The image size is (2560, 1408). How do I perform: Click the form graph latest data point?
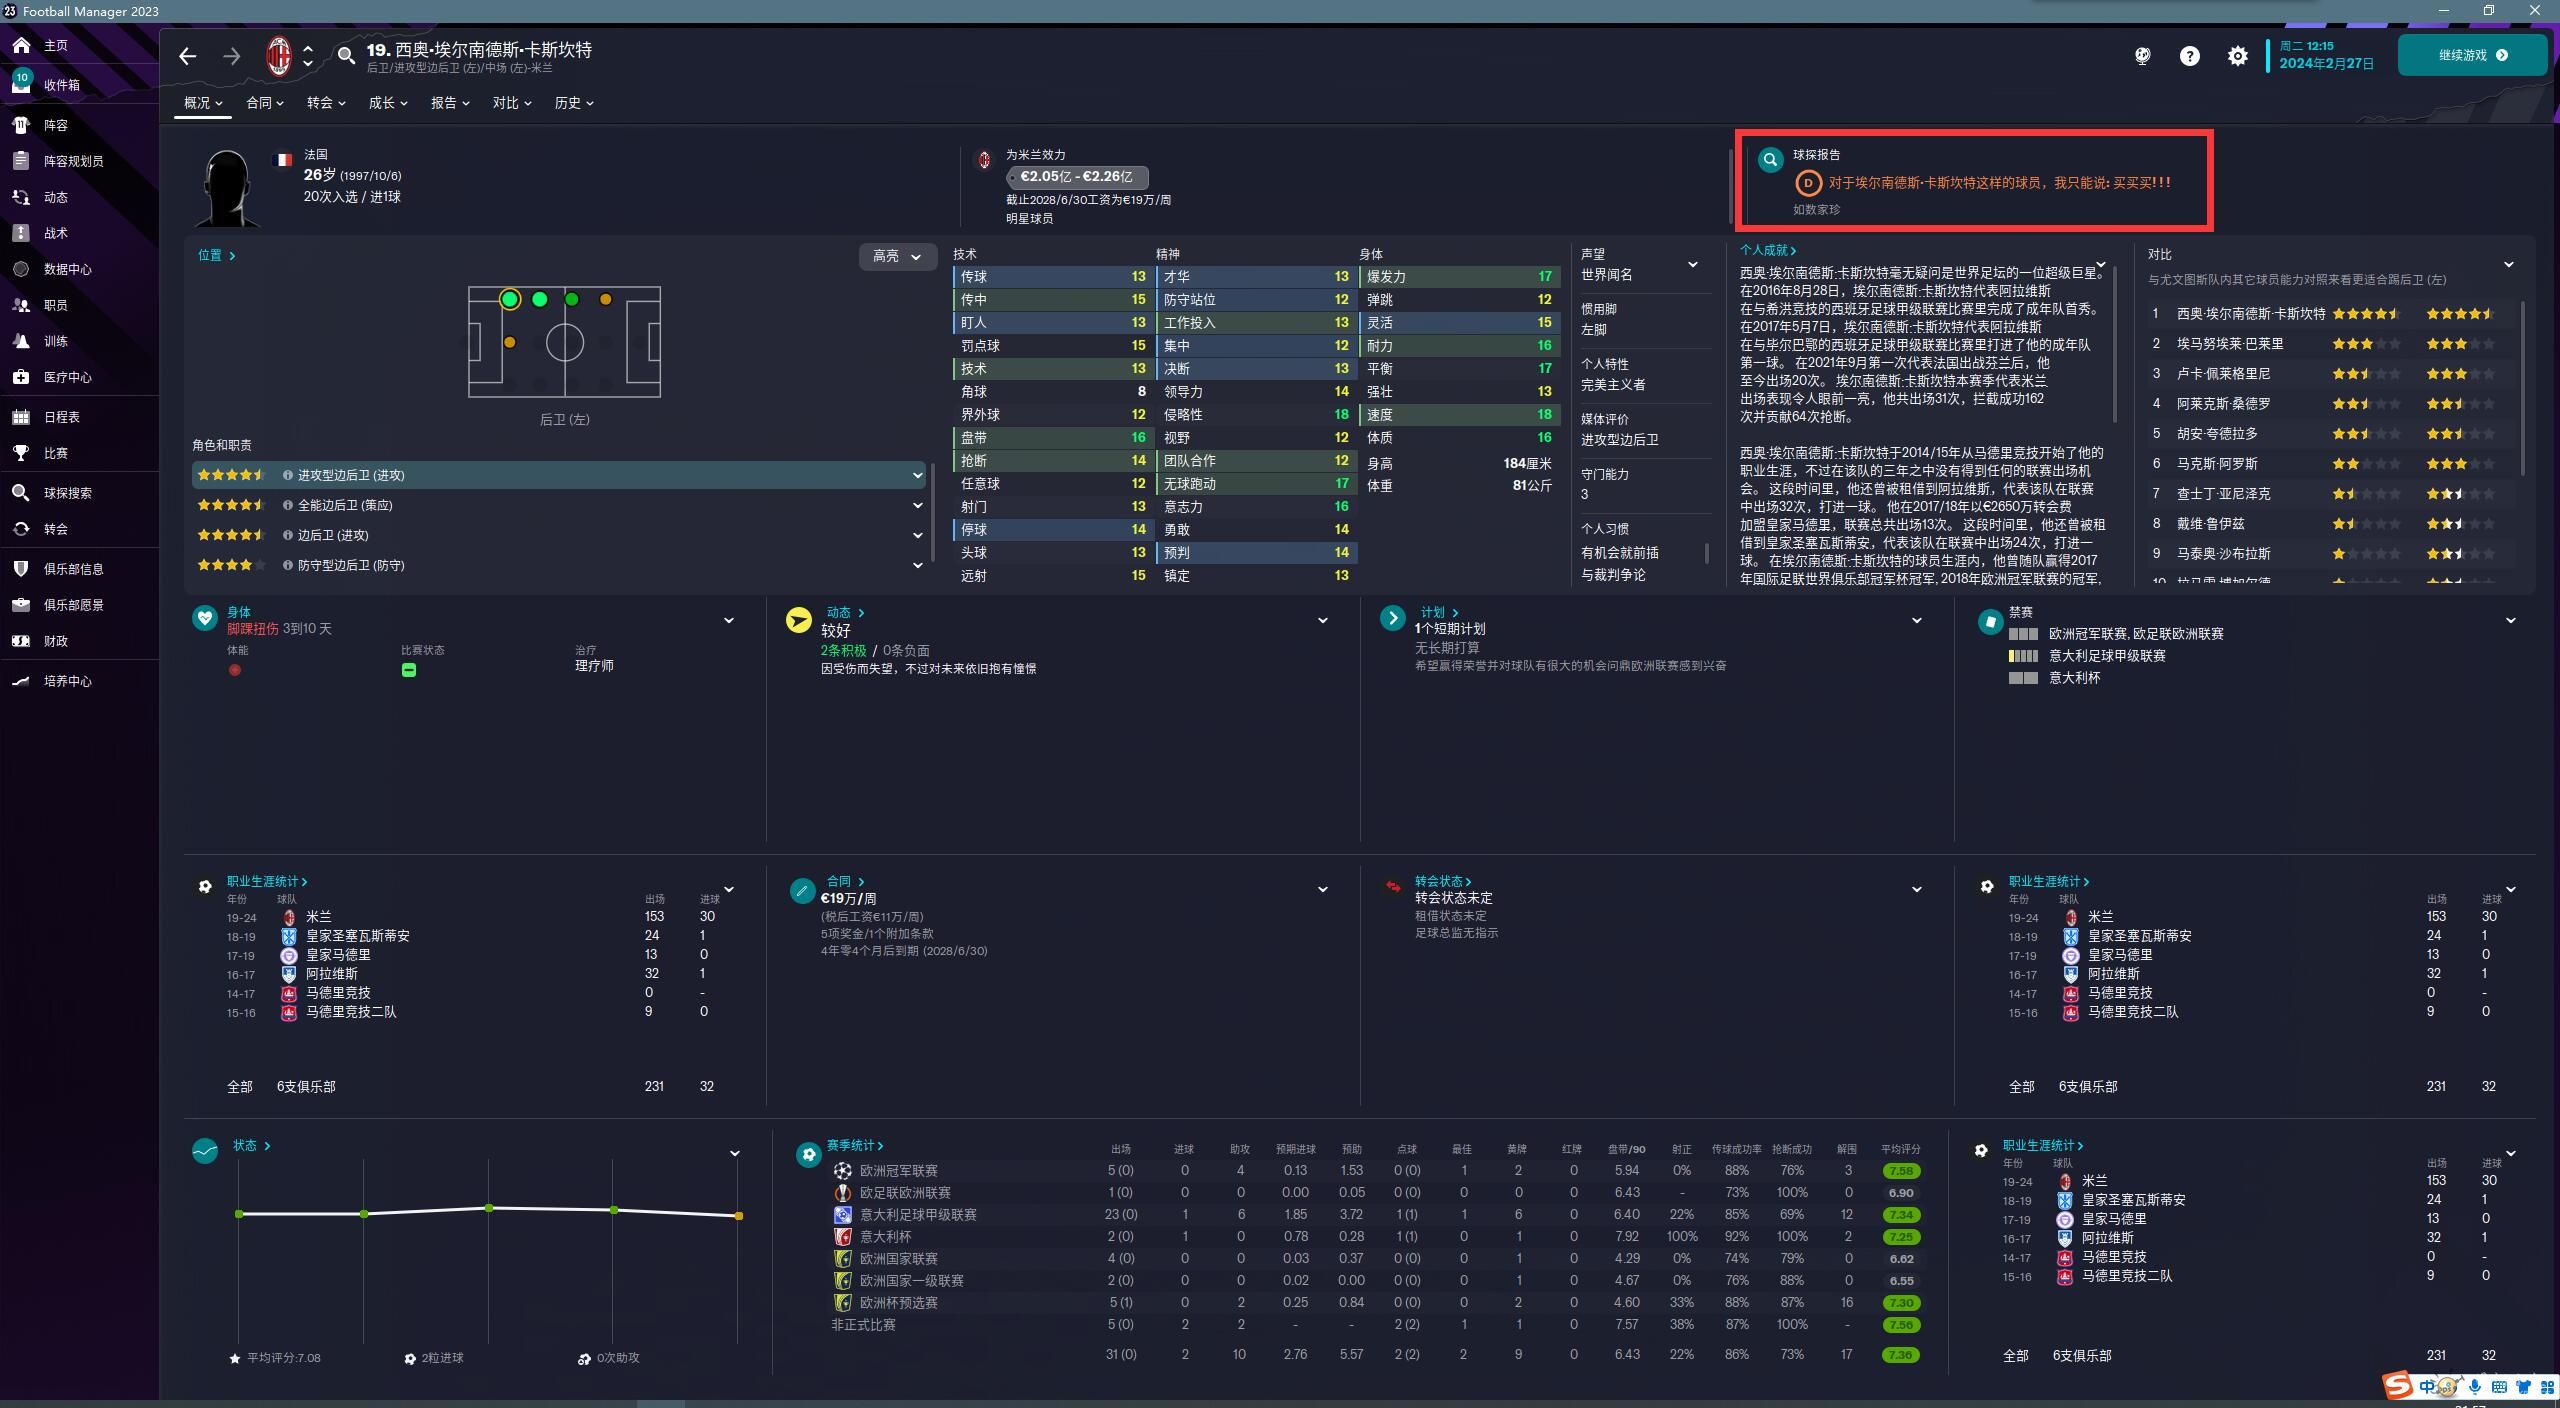(x=739, y=1216)
